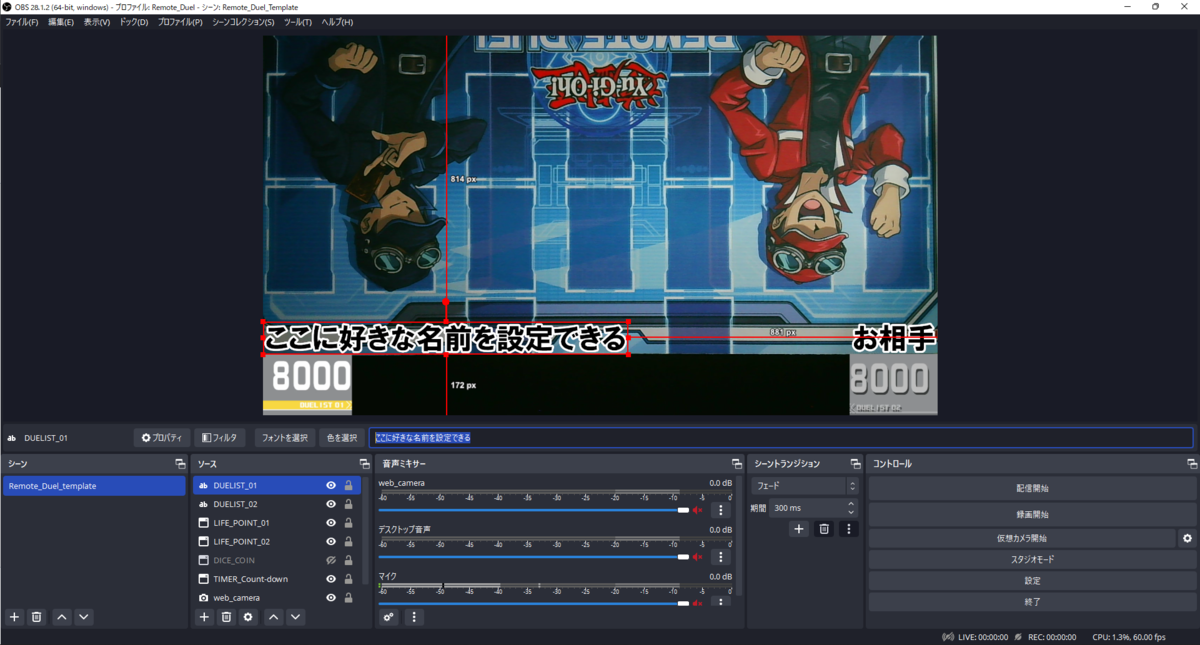Image resolution: width=1200 pixels, height=645 pixels.
Task: Delete selected source with trash icon
Action: tap(226, 617)
